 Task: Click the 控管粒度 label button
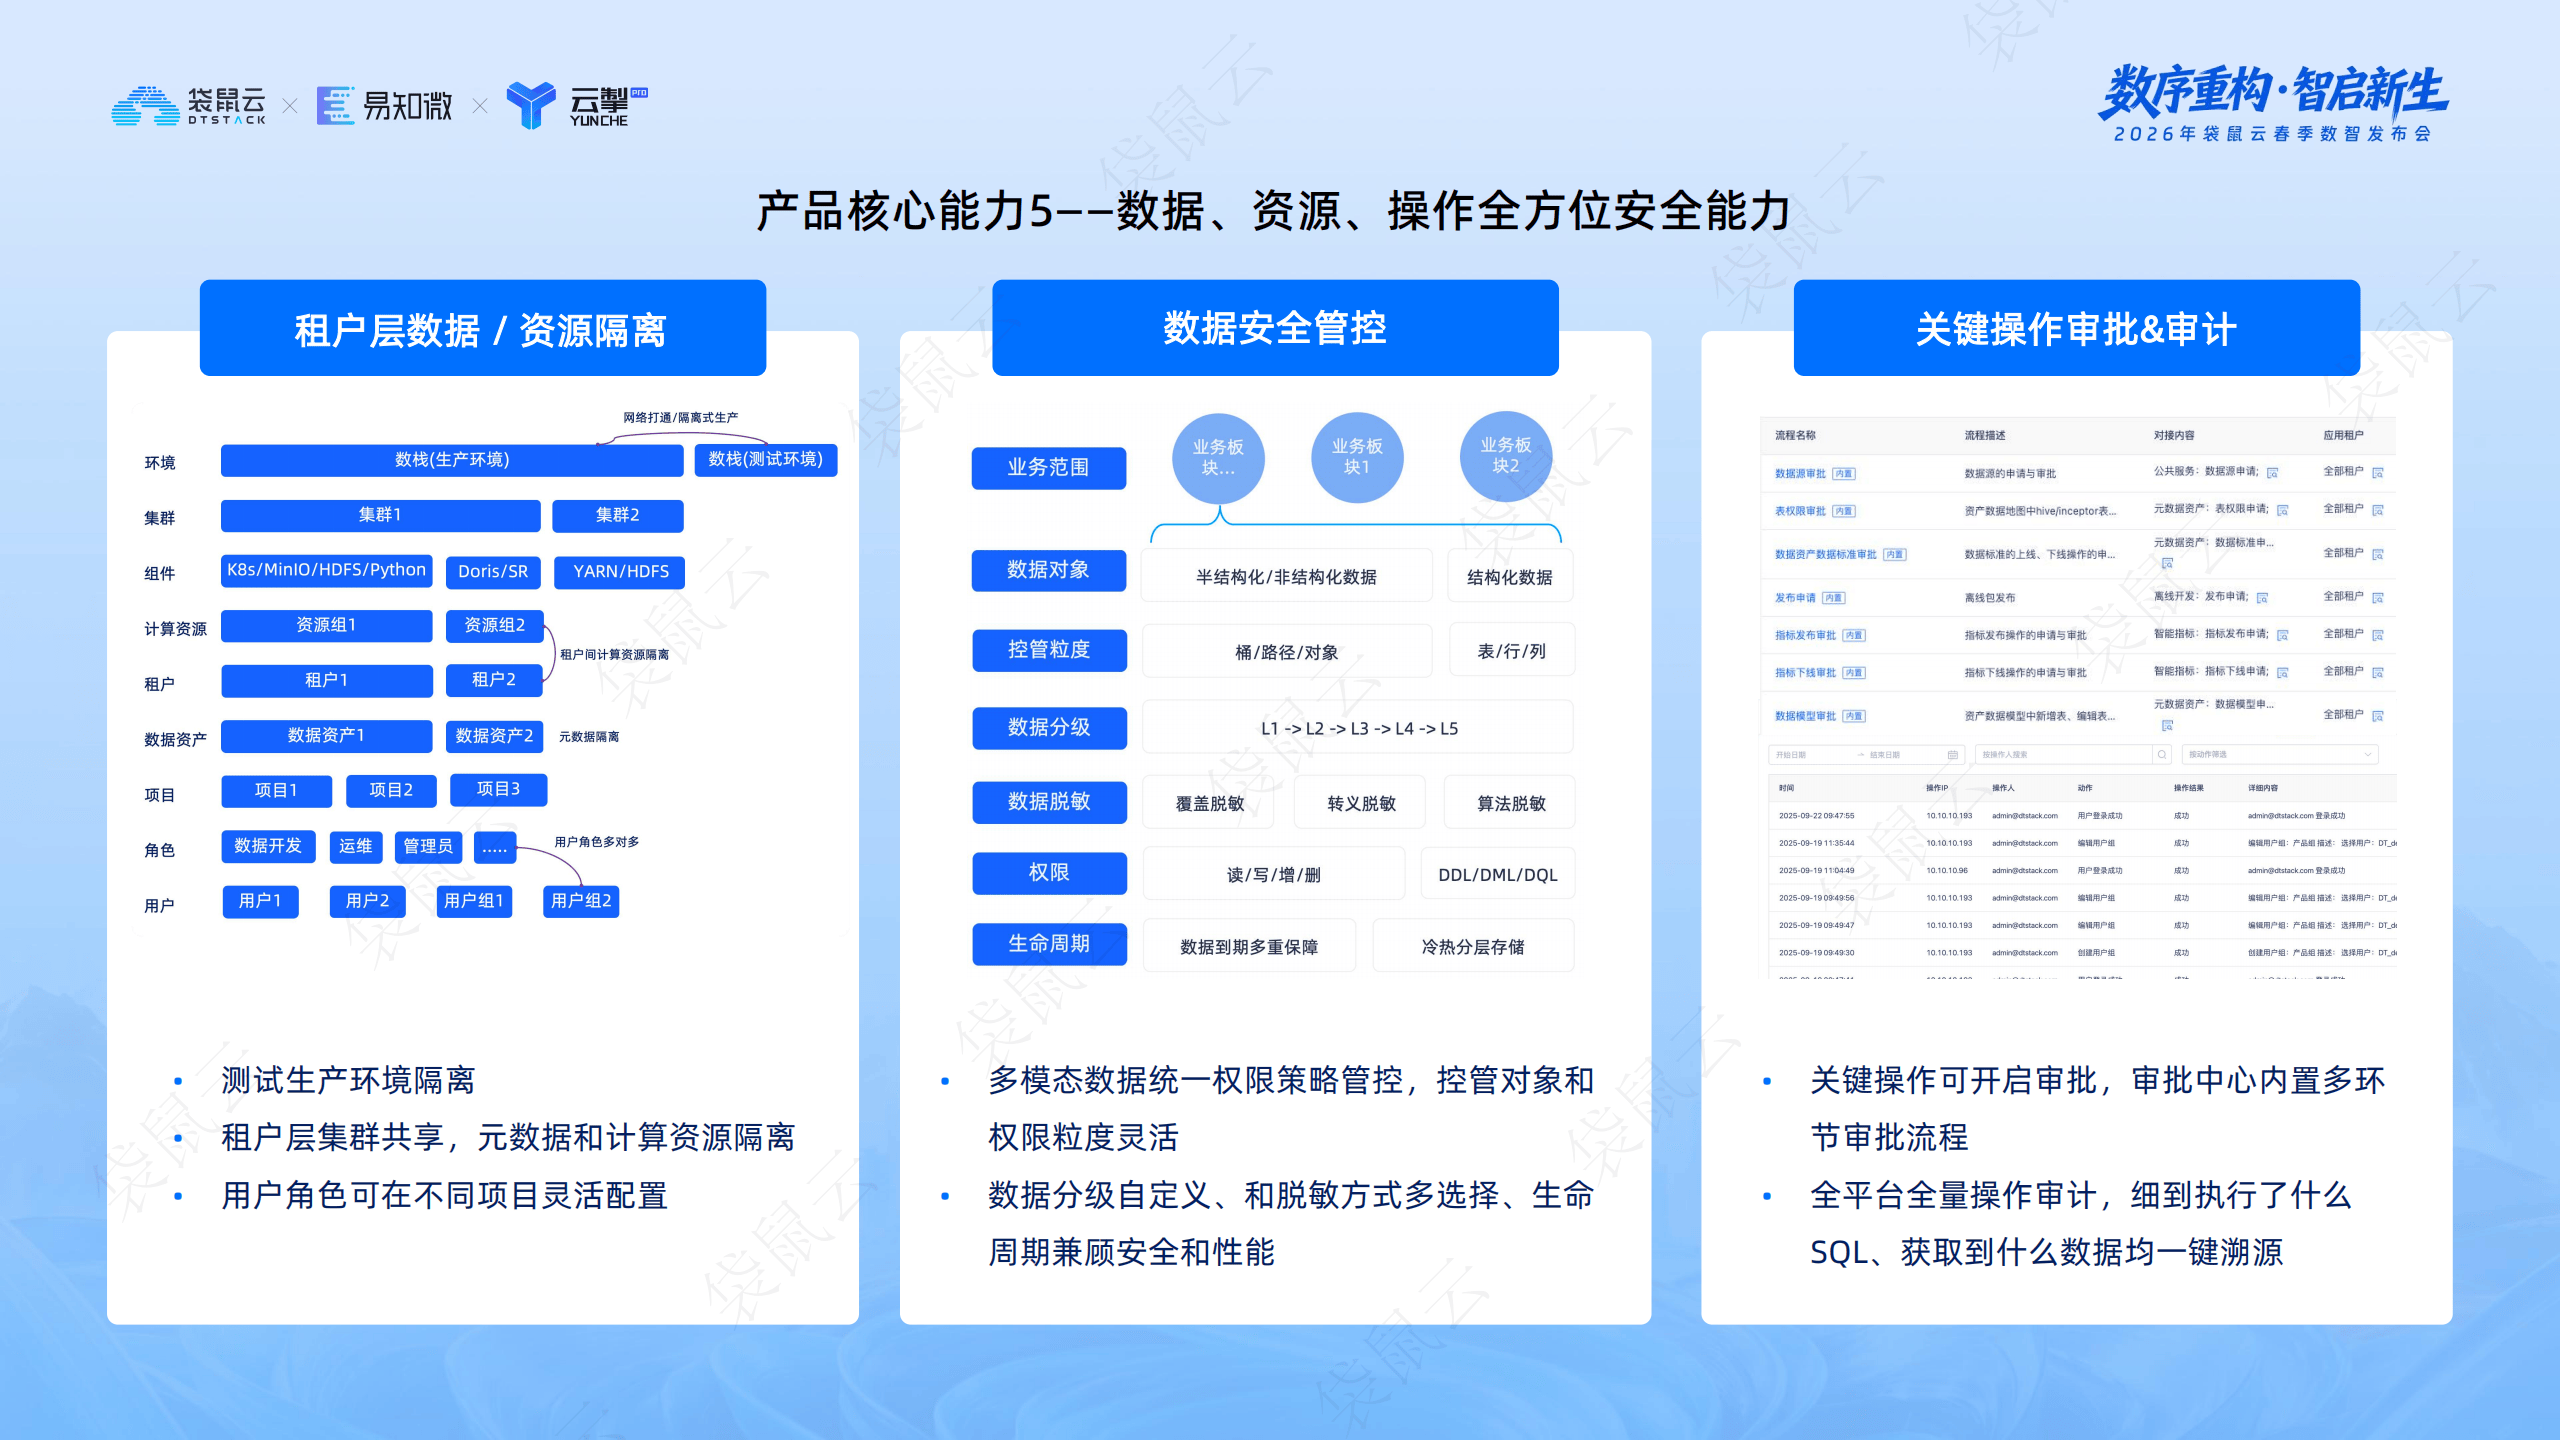point(1049,650)
